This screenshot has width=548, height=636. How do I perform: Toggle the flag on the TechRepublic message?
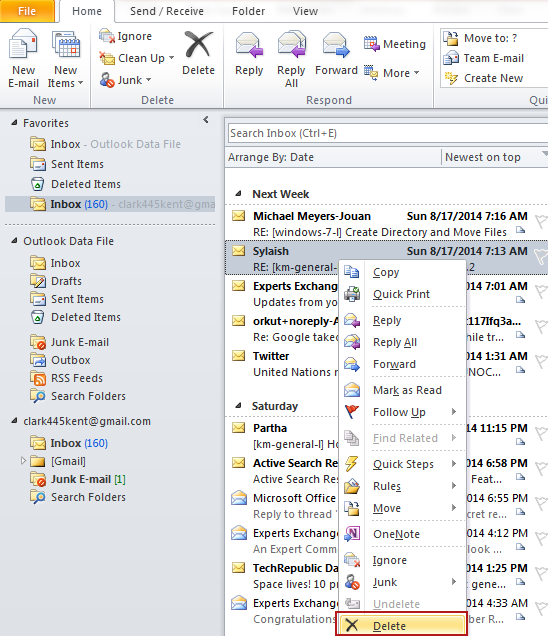541,573
